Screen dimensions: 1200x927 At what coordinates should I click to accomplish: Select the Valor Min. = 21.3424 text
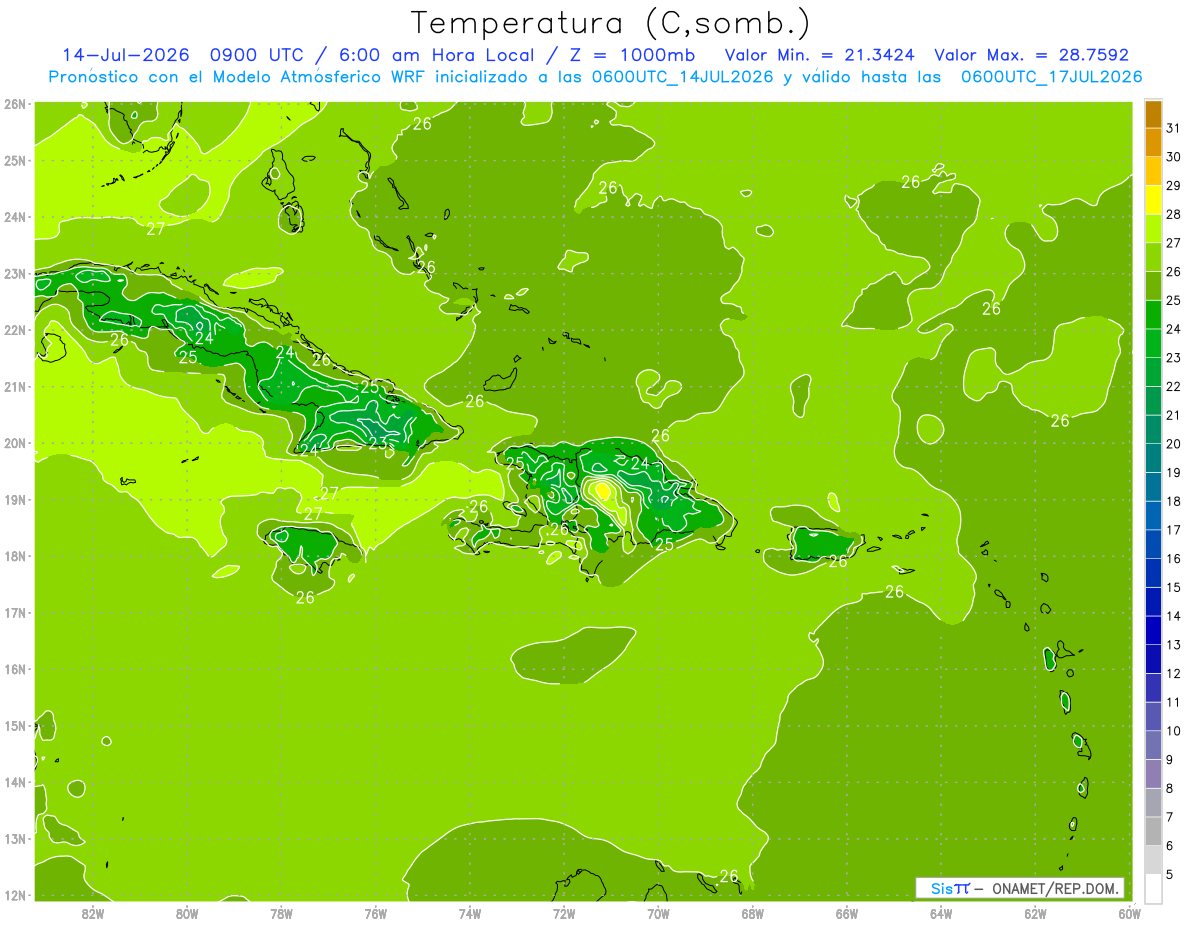coord(821,55)
